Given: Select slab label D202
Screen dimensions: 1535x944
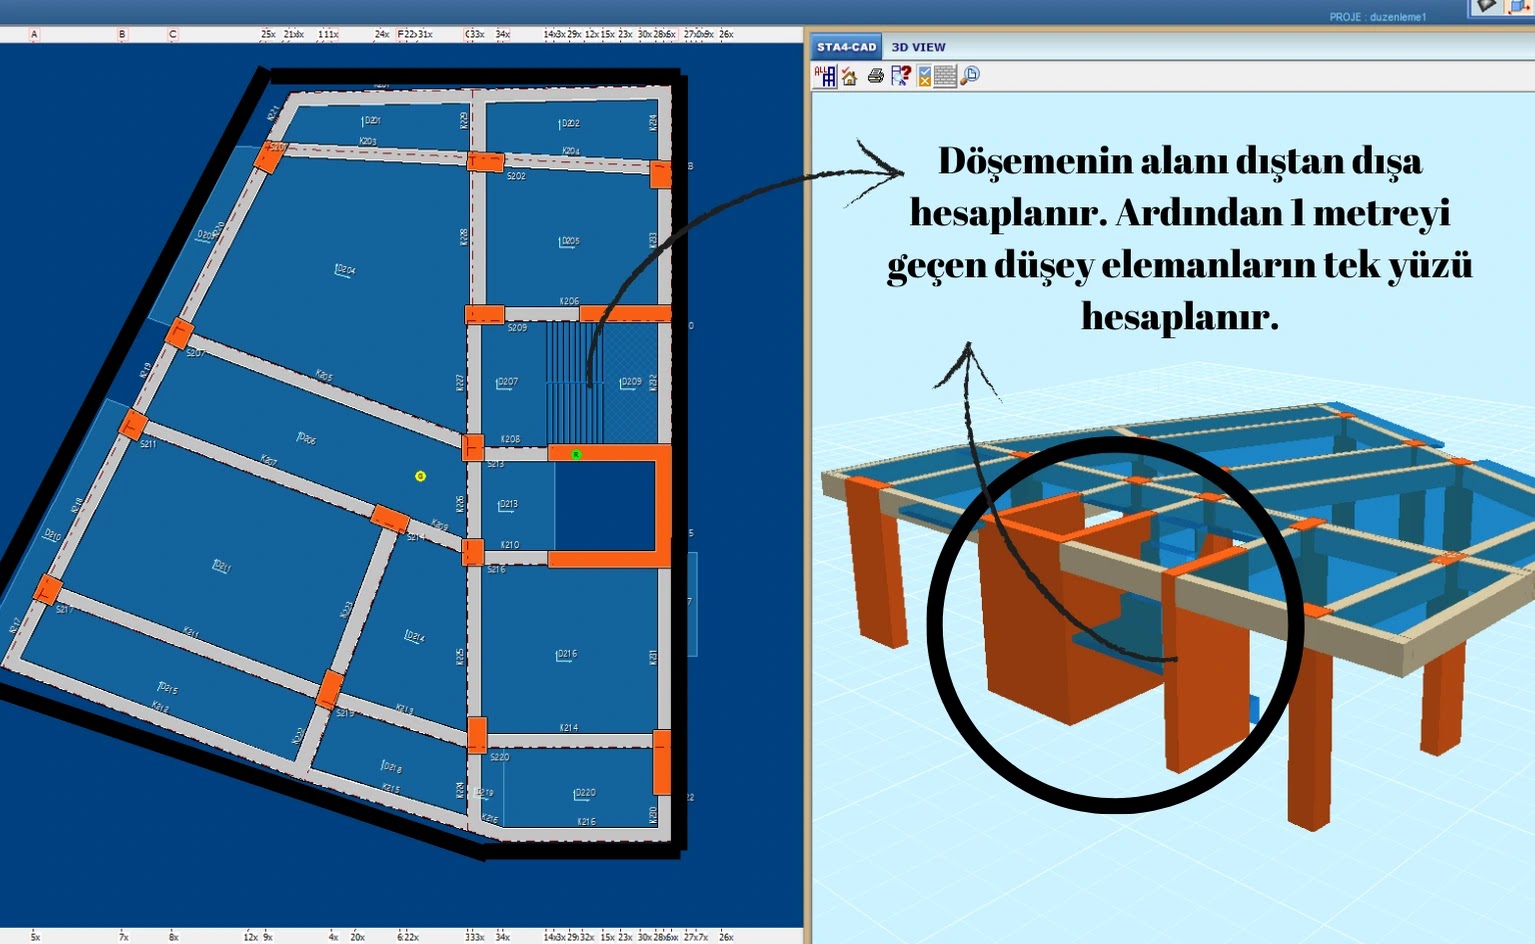Looking at the screenshot, I should [x=569, y=123].
